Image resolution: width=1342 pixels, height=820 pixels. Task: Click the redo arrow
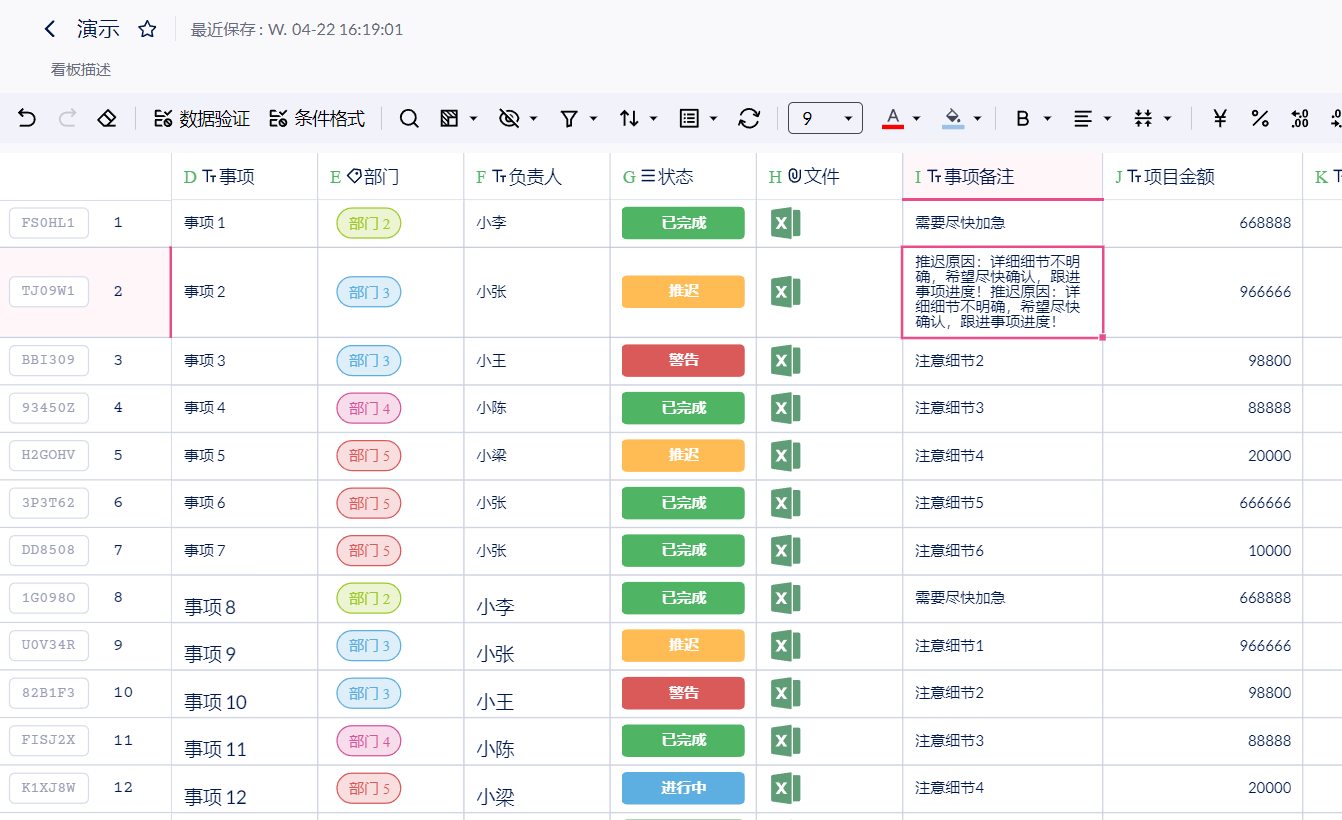[68, 118]
